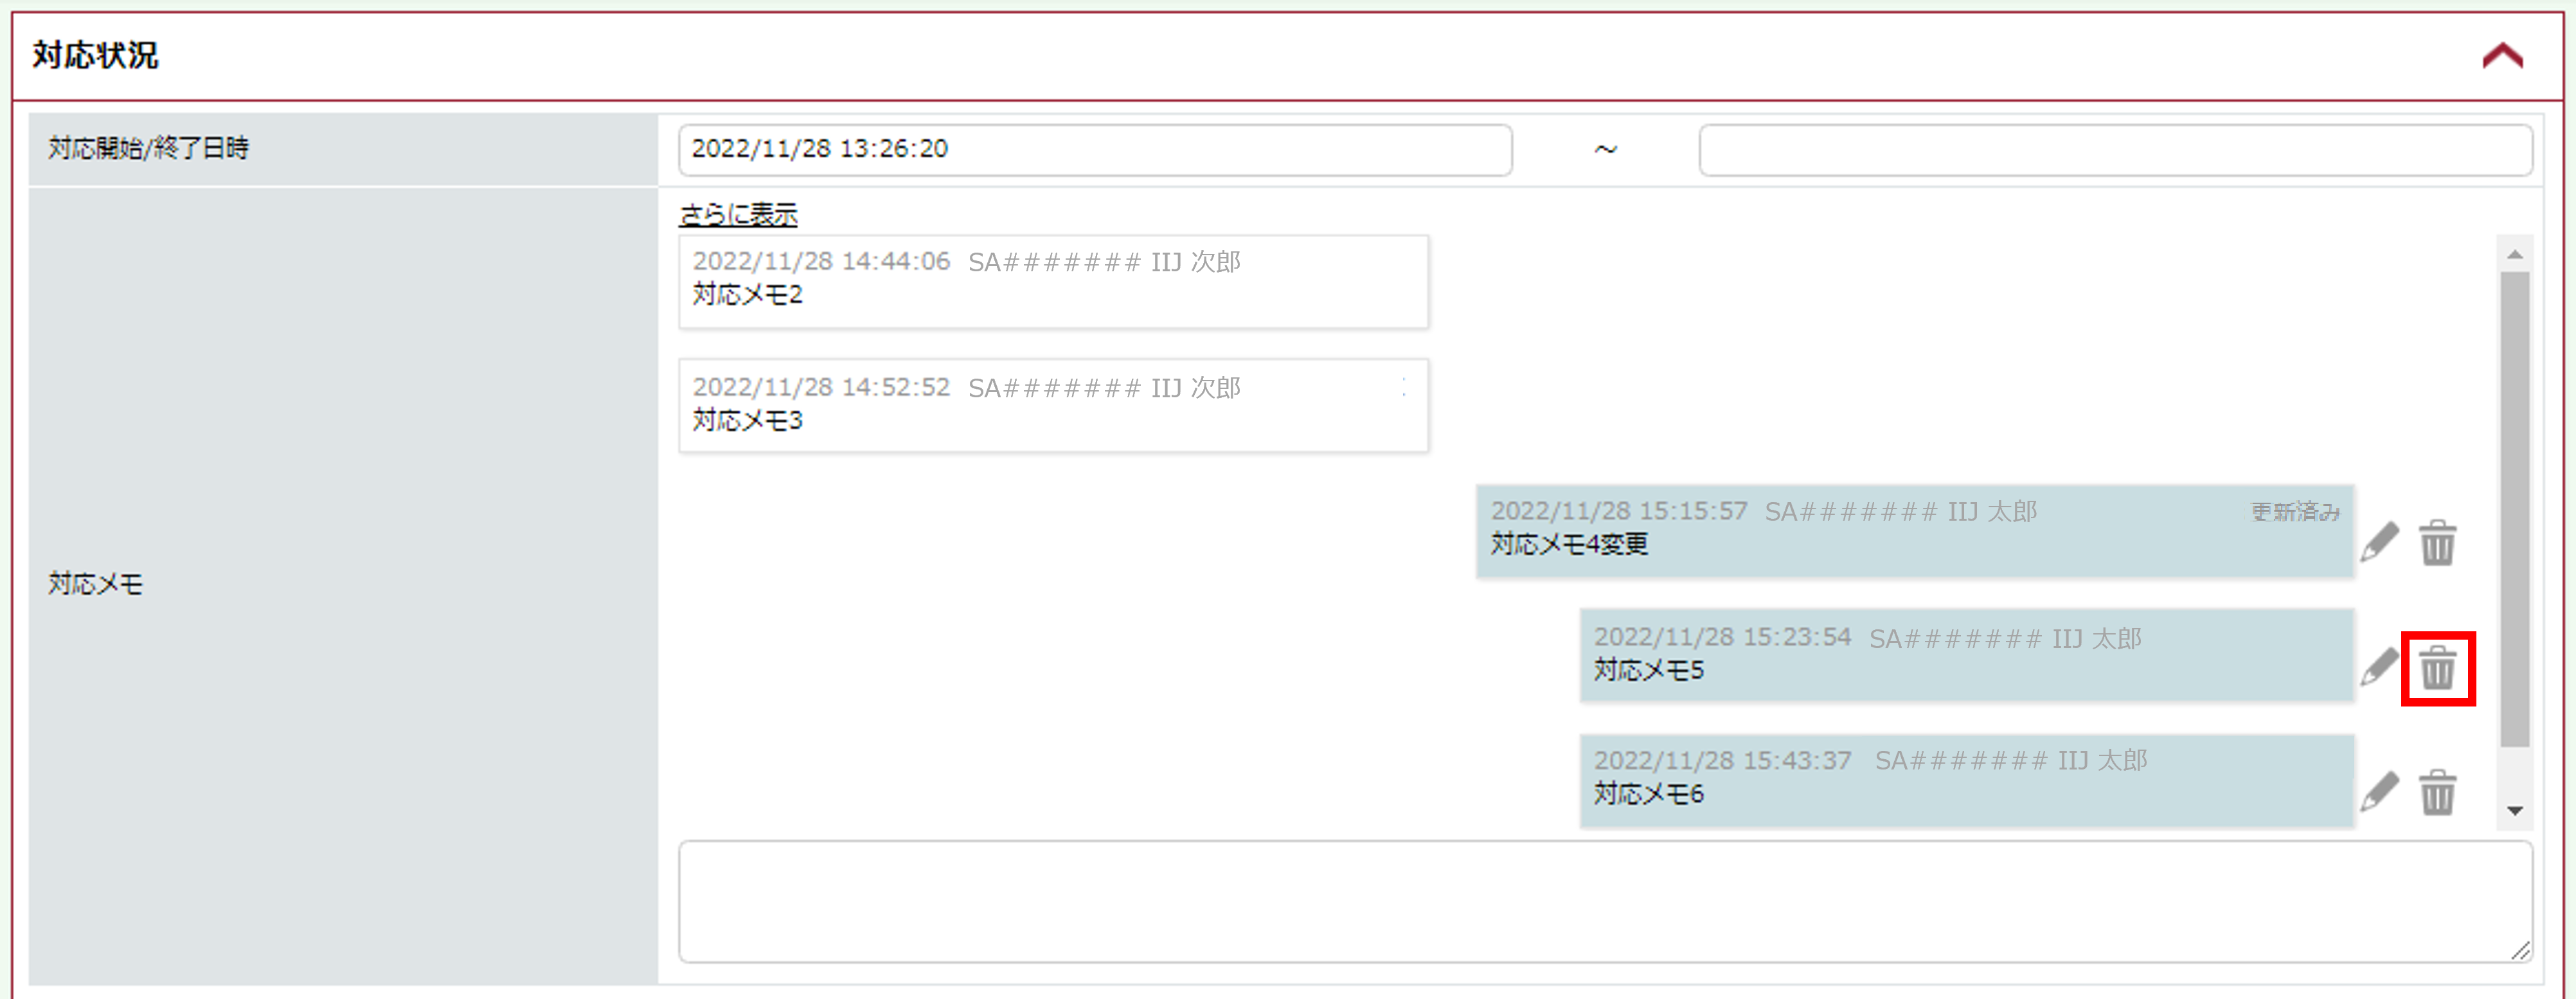Click the 対応メモ6 message text
This screenshot has width=2576, height=999.
[x=1648, y=794]
